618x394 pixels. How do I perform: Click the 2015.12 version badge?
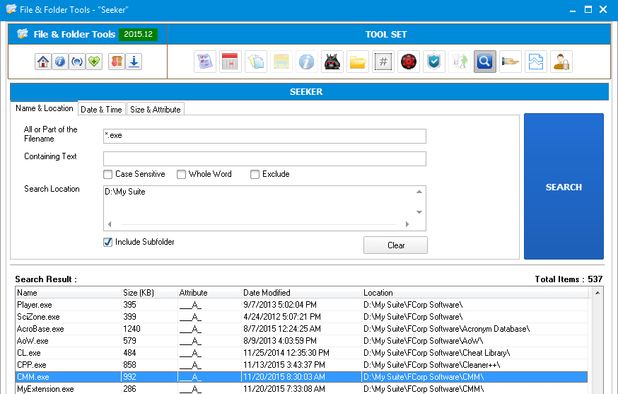(138, 34)
